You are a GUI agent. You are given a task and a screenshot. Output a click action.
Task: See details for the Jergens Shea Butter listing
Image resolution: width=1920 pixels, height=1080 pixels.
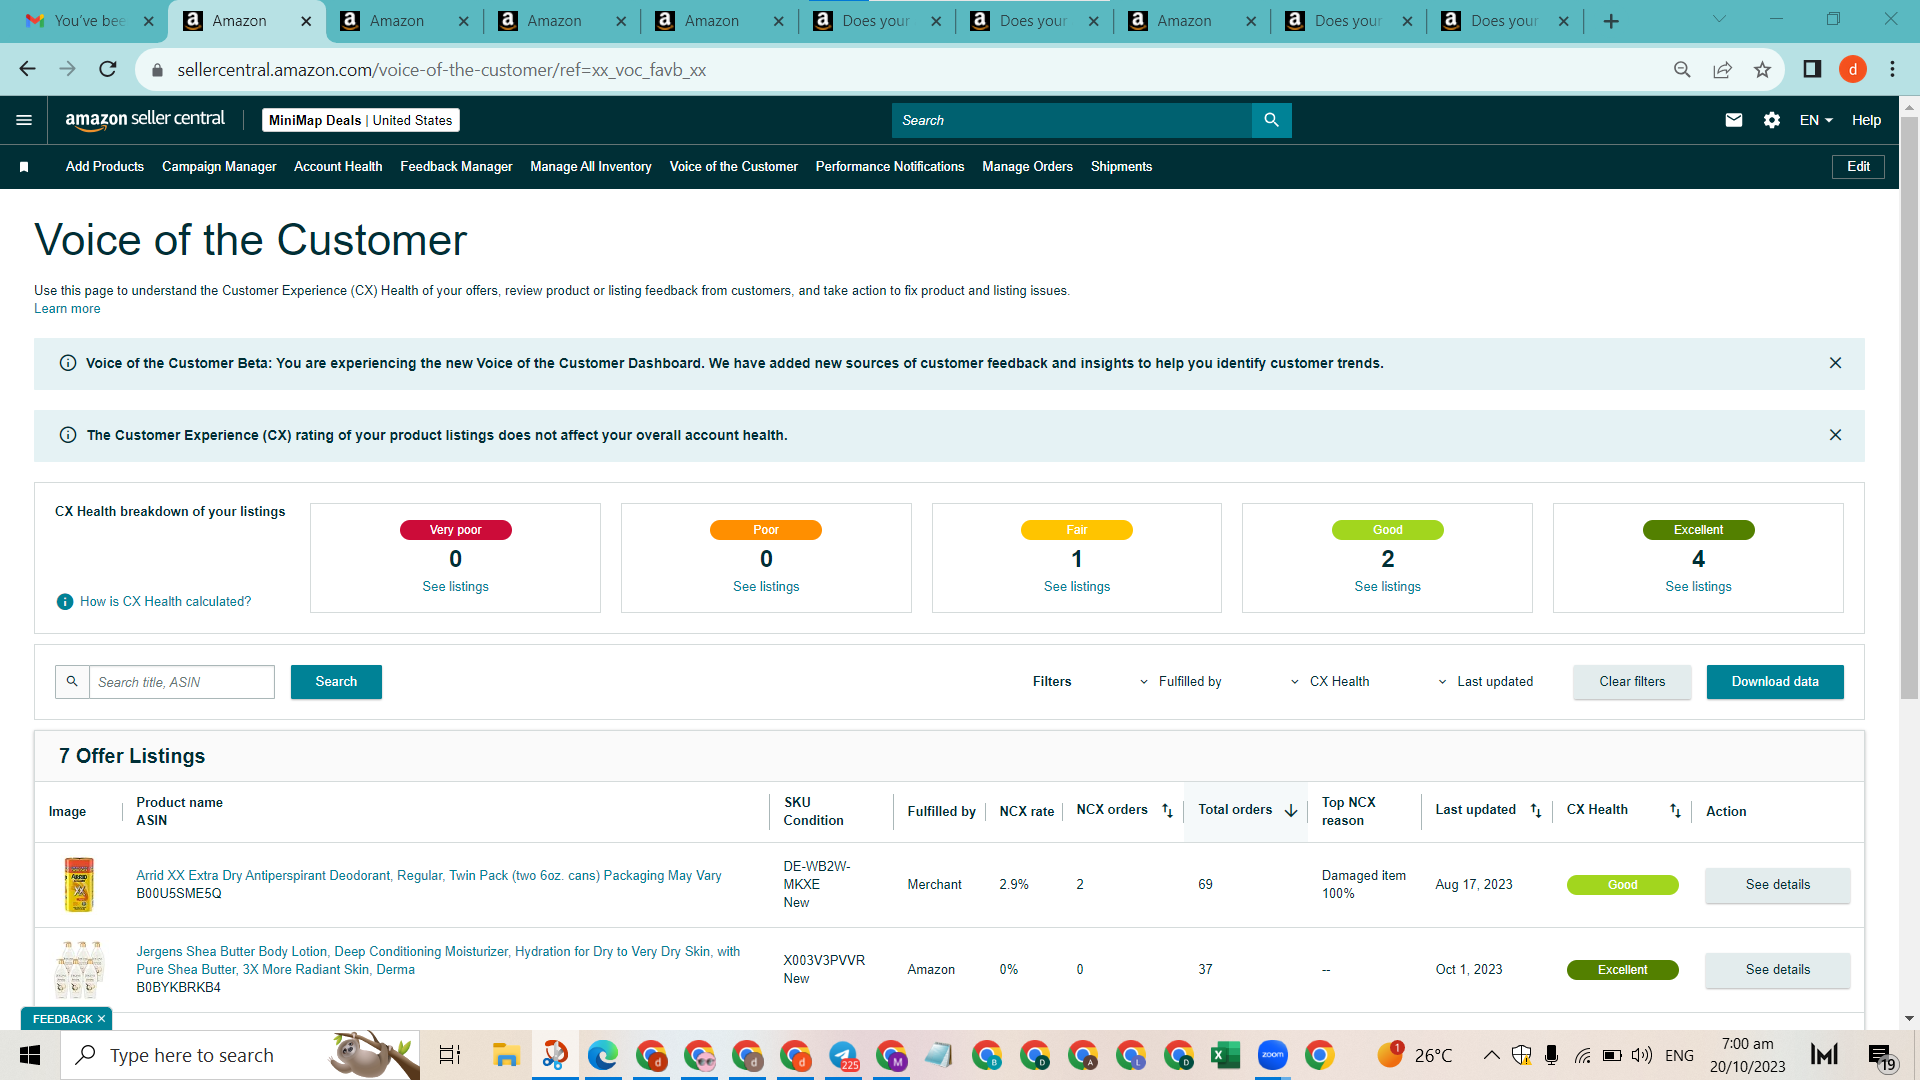1777,970
